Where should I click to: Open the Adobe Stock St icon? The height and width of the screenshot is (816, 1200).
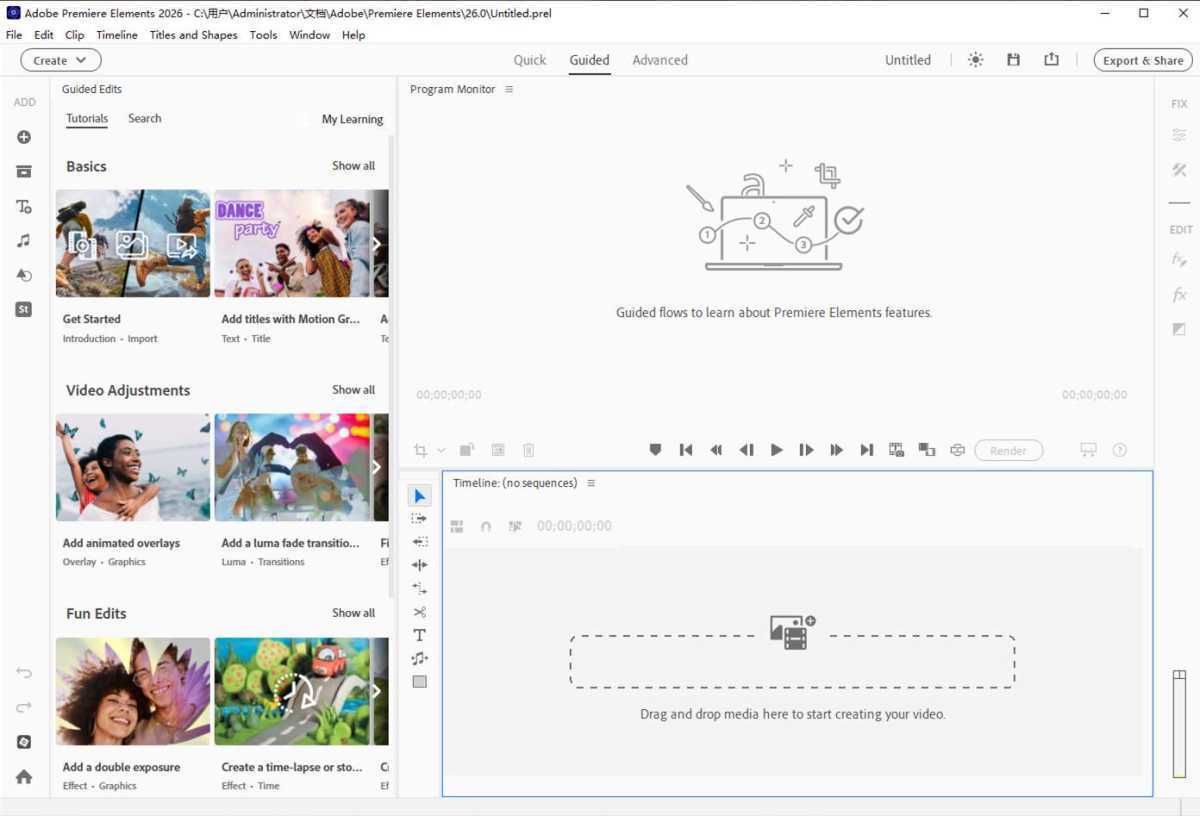pyautogui.click(x=24, y=310)
